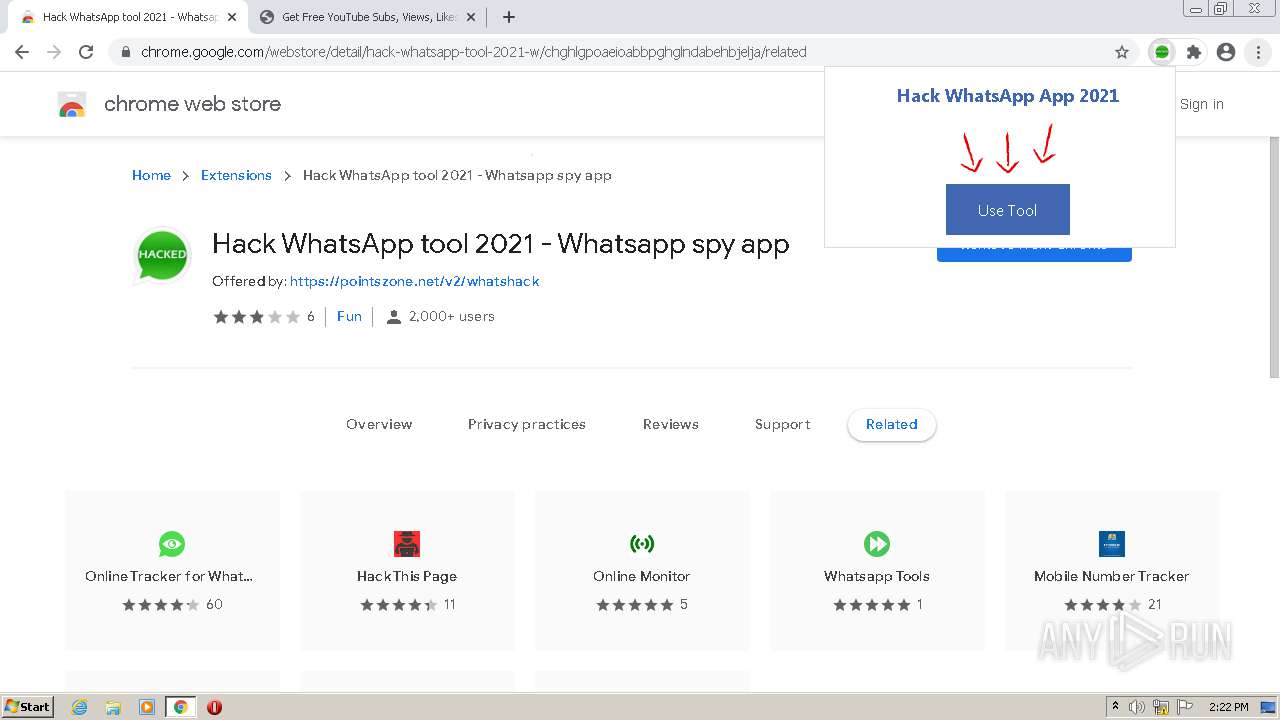Close the Get Free YouTube Subs tab

471,17
